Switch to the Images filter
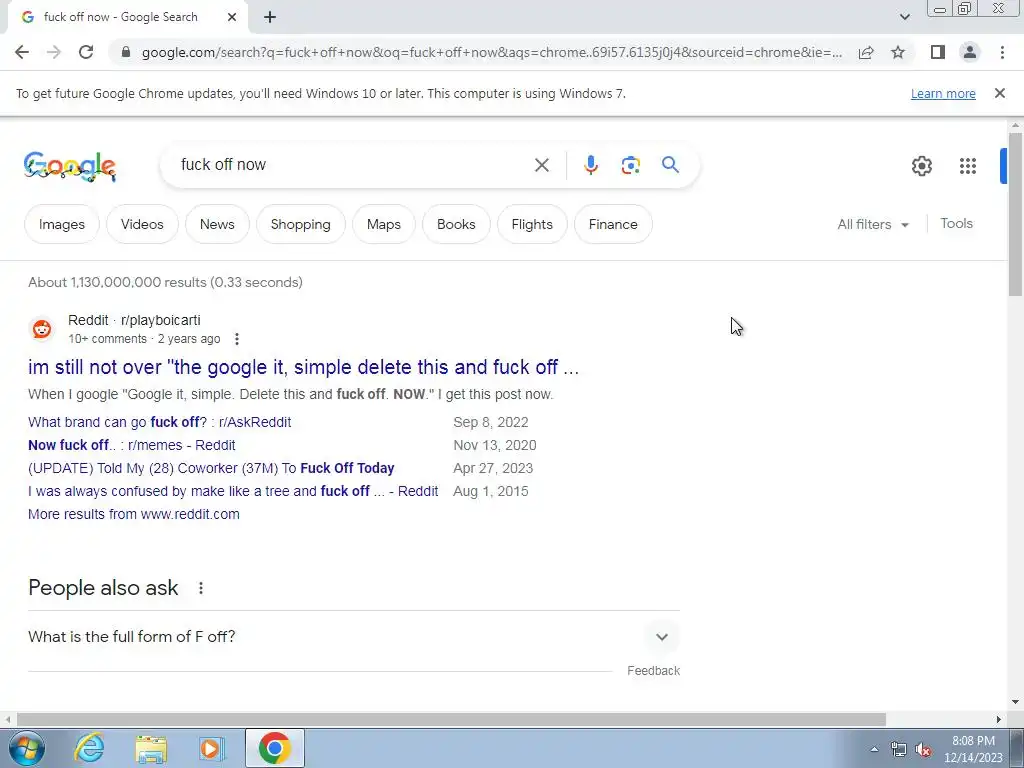 point(62,224)
